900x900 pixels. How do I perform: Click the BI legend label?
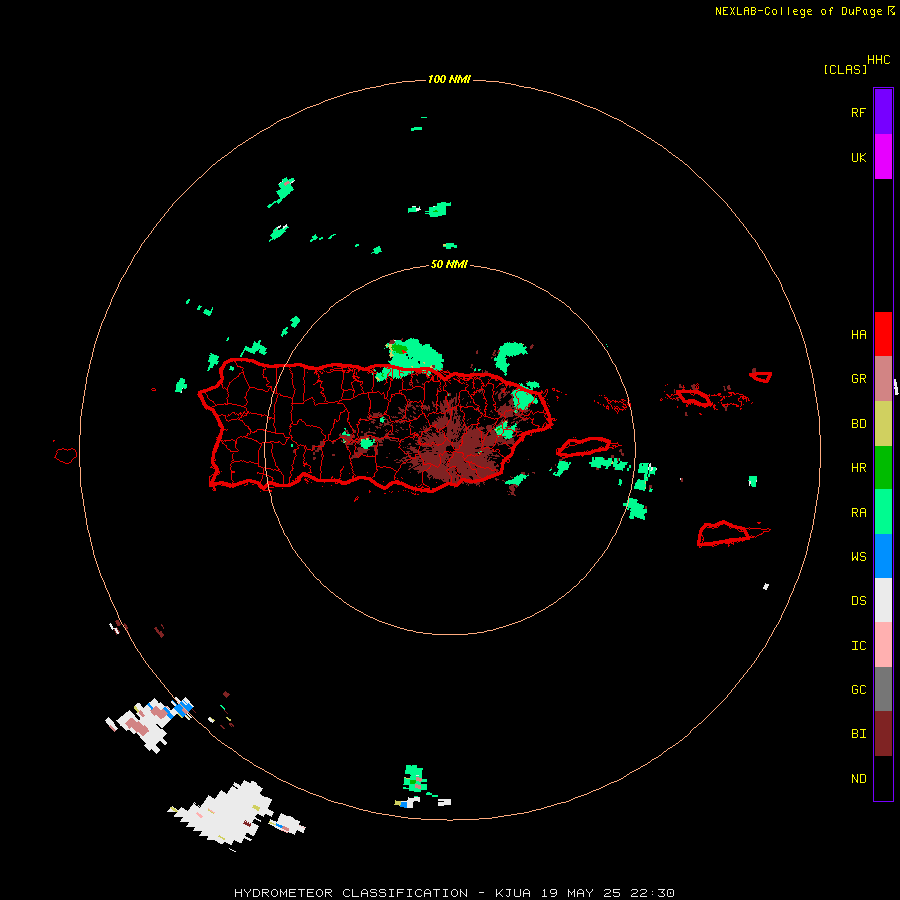coord(858,734)
